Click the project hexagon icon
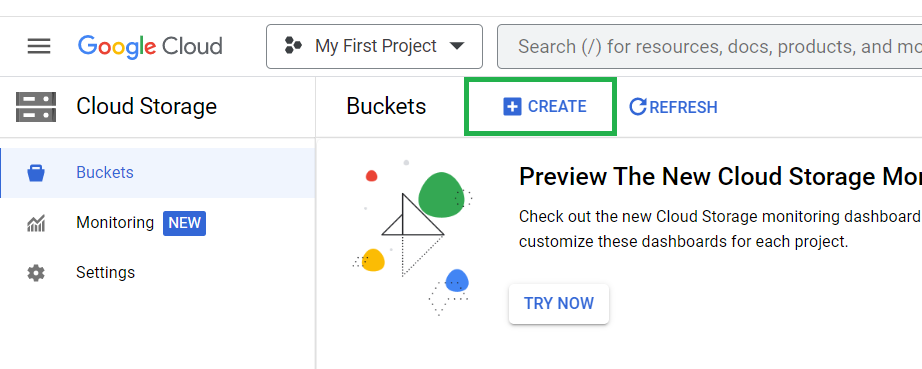The height and width of the screenshot is (369, 922). click(x=293, y=46)
